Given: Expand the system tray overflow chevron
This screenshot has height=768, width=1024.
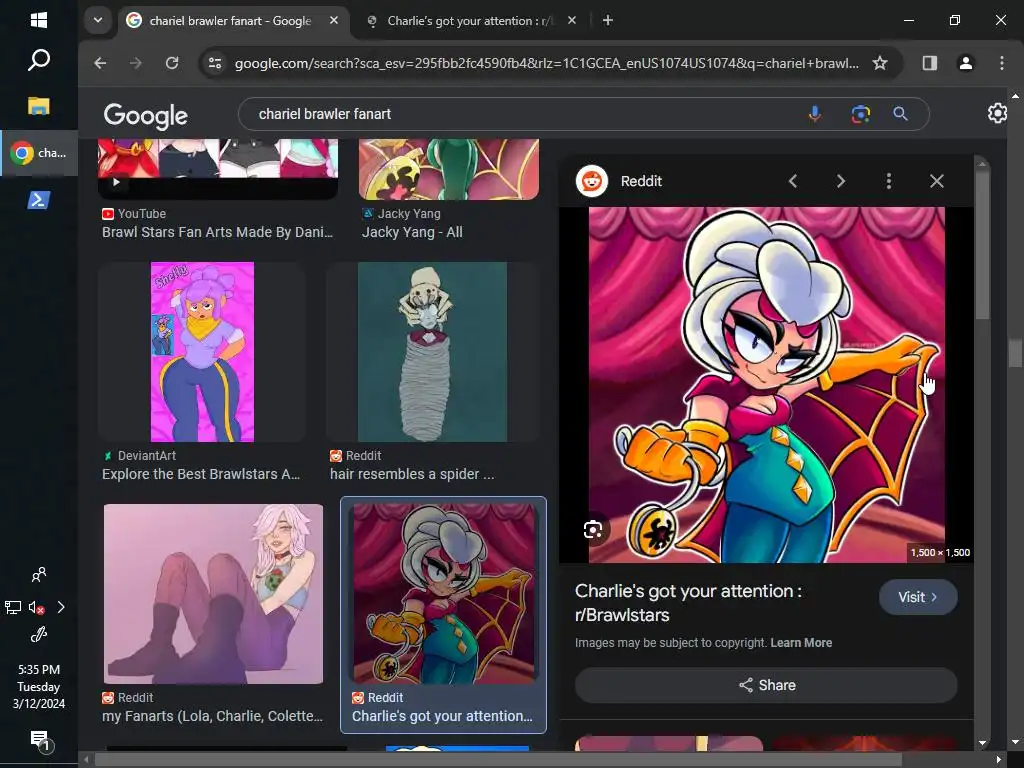Looking at the screenshot, I should coord(61,607).
